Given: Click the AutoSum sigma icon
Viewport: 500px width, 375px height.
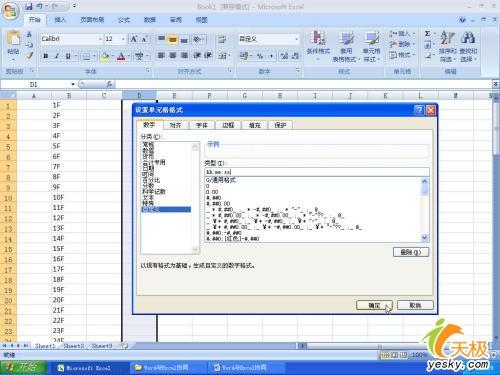Looking at the screenshot, I should (427, 34).
